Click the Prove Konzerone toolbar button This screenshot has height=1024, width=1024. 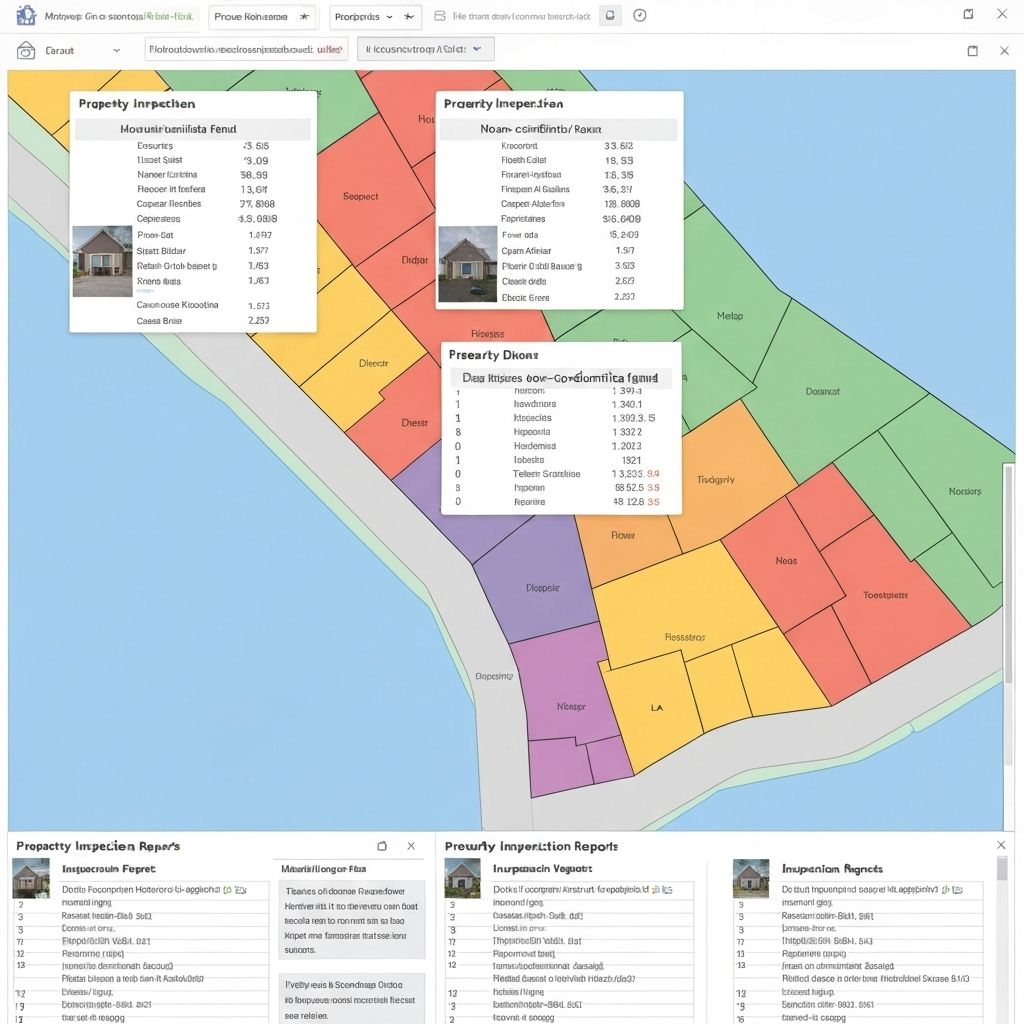258,16
